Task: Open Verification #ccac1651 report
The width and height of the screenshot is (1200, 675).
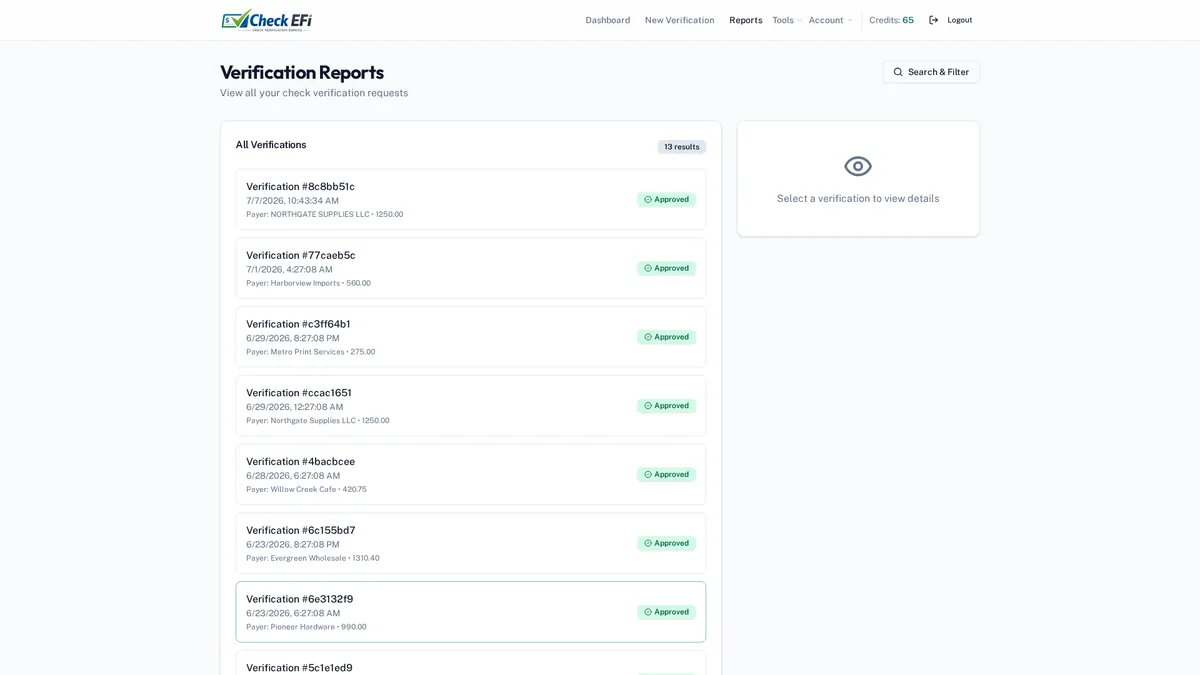Action: 471,406
